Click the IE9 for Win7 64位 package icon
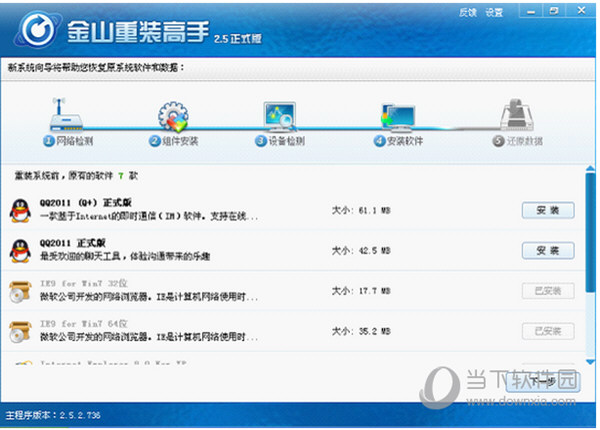The width and height of the screenshot is (600, 430). 20,331
